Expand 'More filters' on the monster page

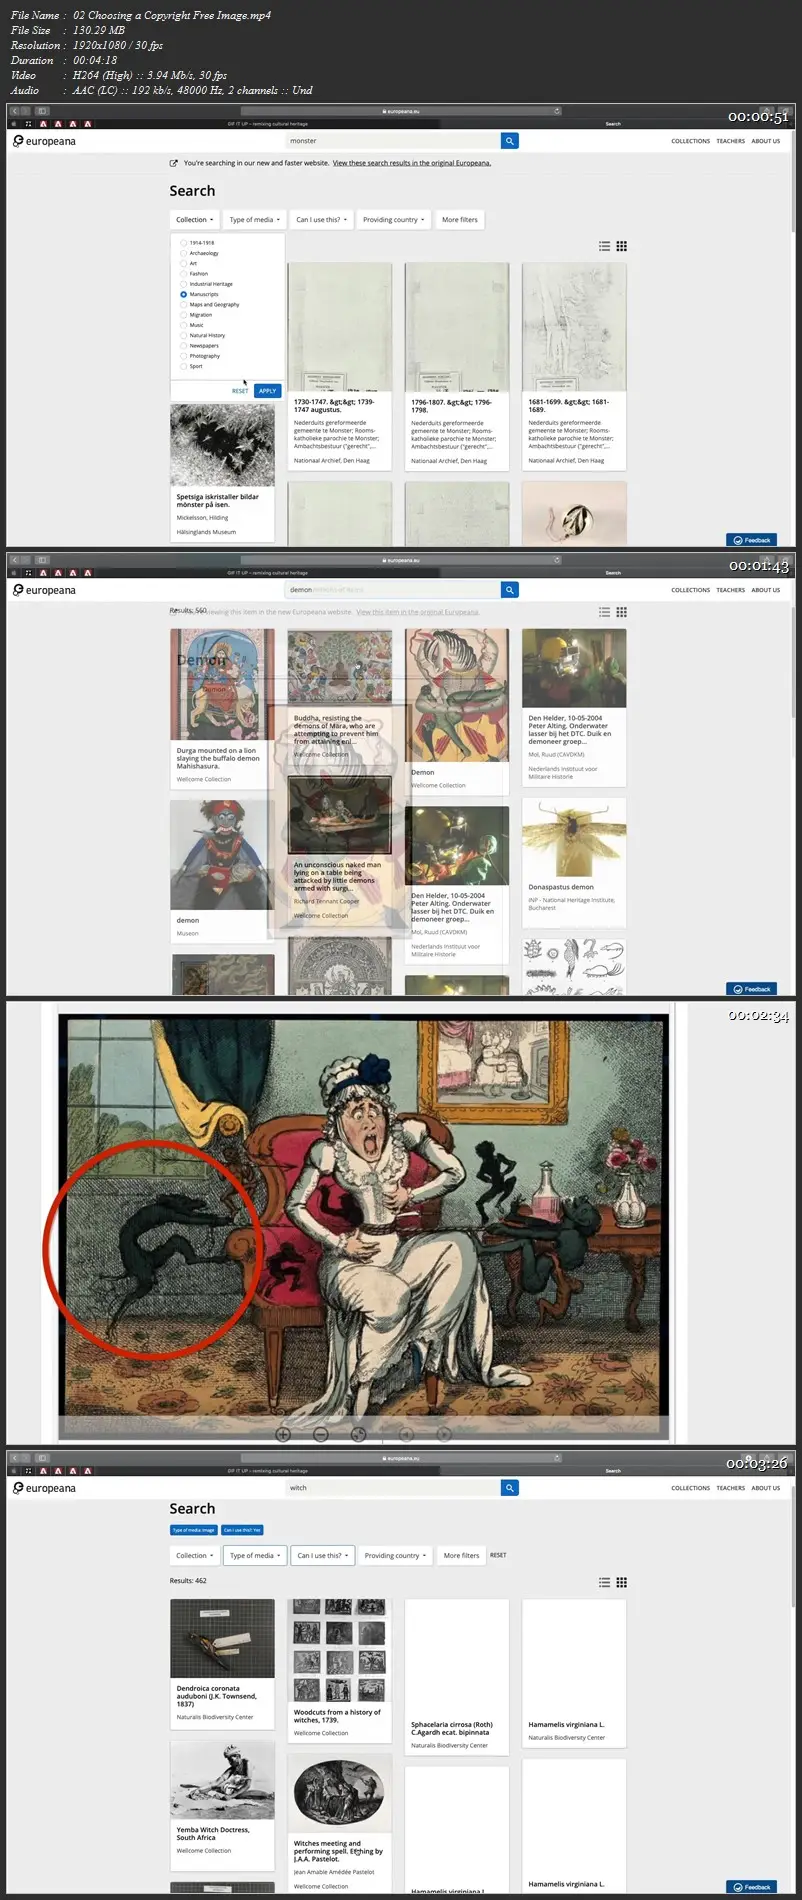click(x=460, y=220)
